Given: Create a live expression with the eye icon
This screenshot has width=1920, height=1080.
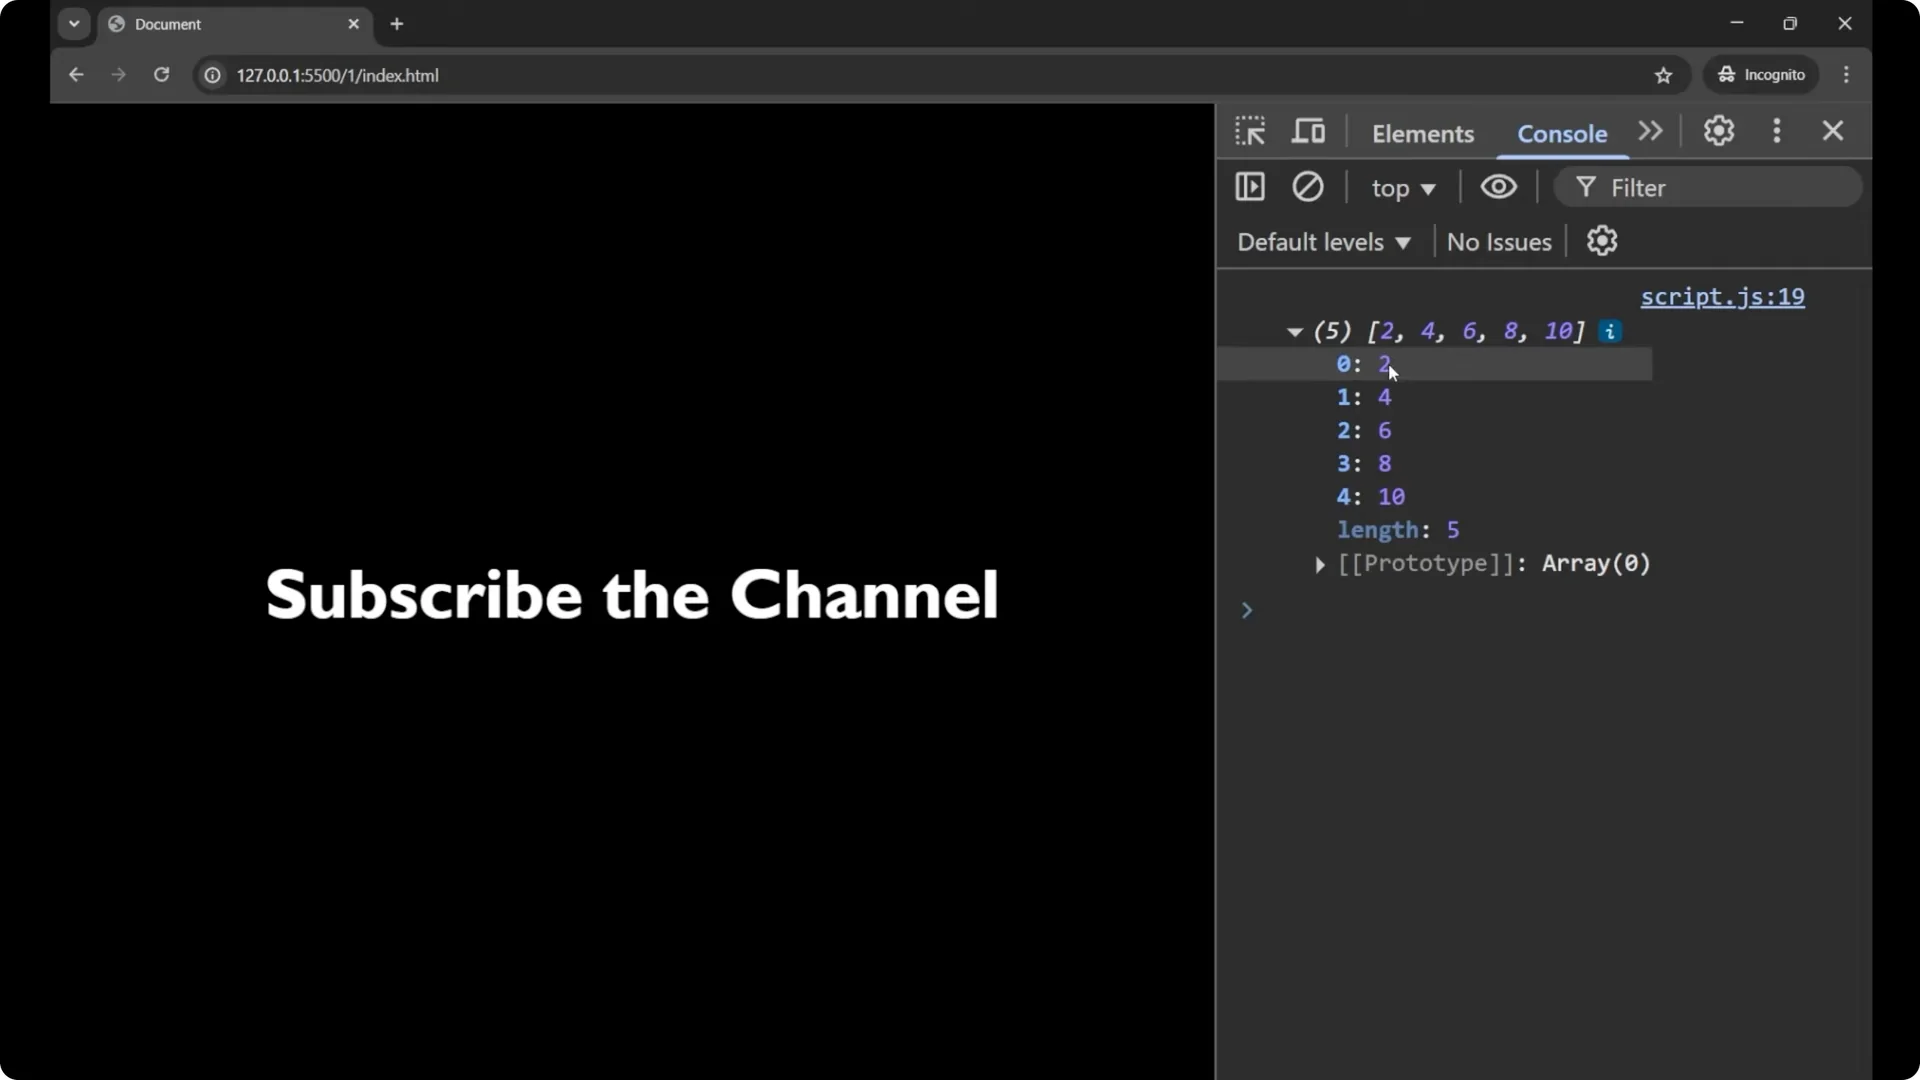Looking at the screenshot, I should click(x=1498, y=187).
